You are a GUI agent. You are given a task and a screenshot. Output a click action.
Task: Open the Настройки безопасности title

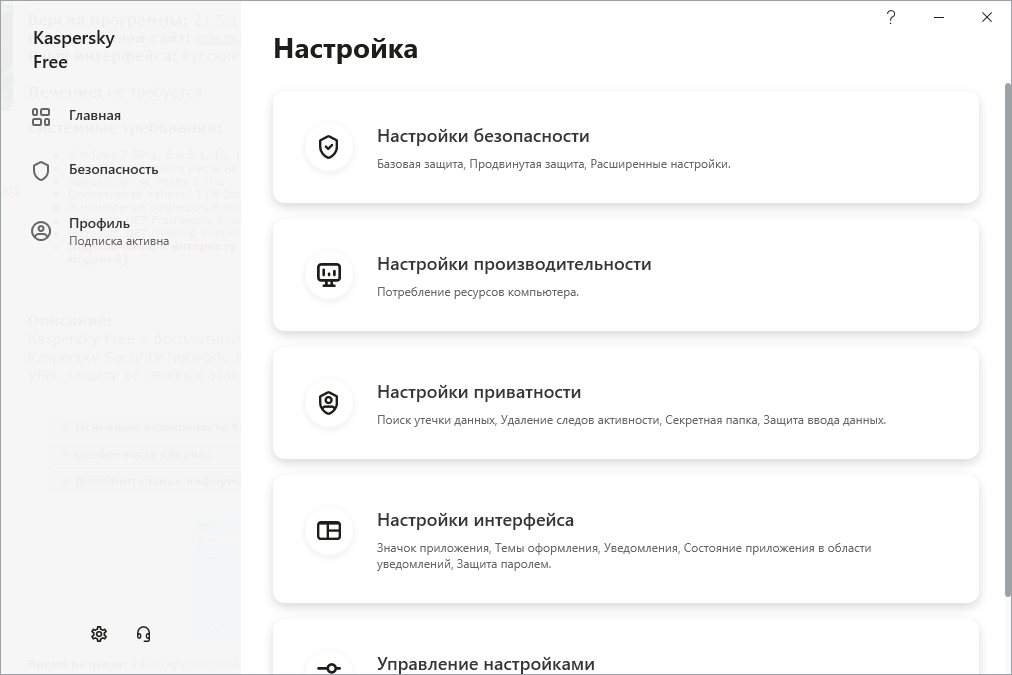(x=483, y=136)
